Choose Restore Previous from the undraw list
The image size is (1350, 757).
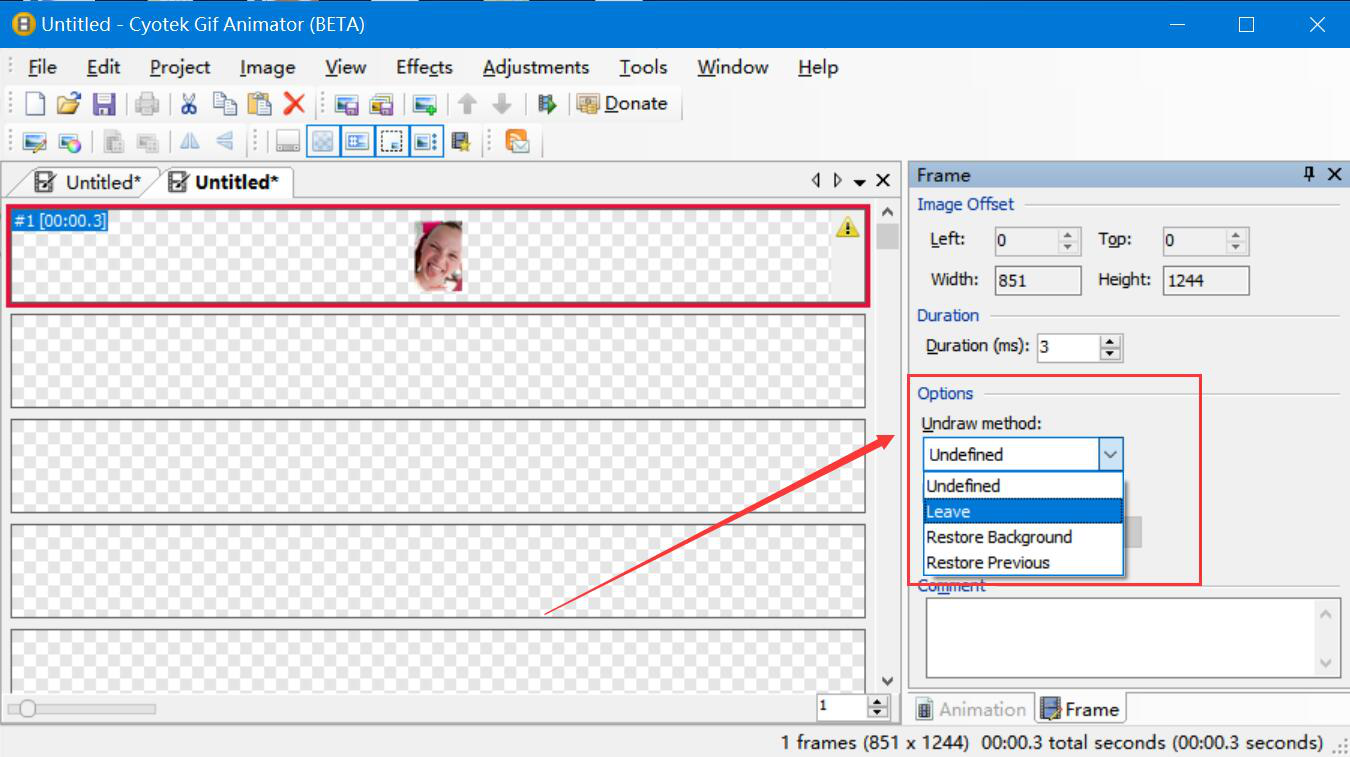click(1024, 562)
